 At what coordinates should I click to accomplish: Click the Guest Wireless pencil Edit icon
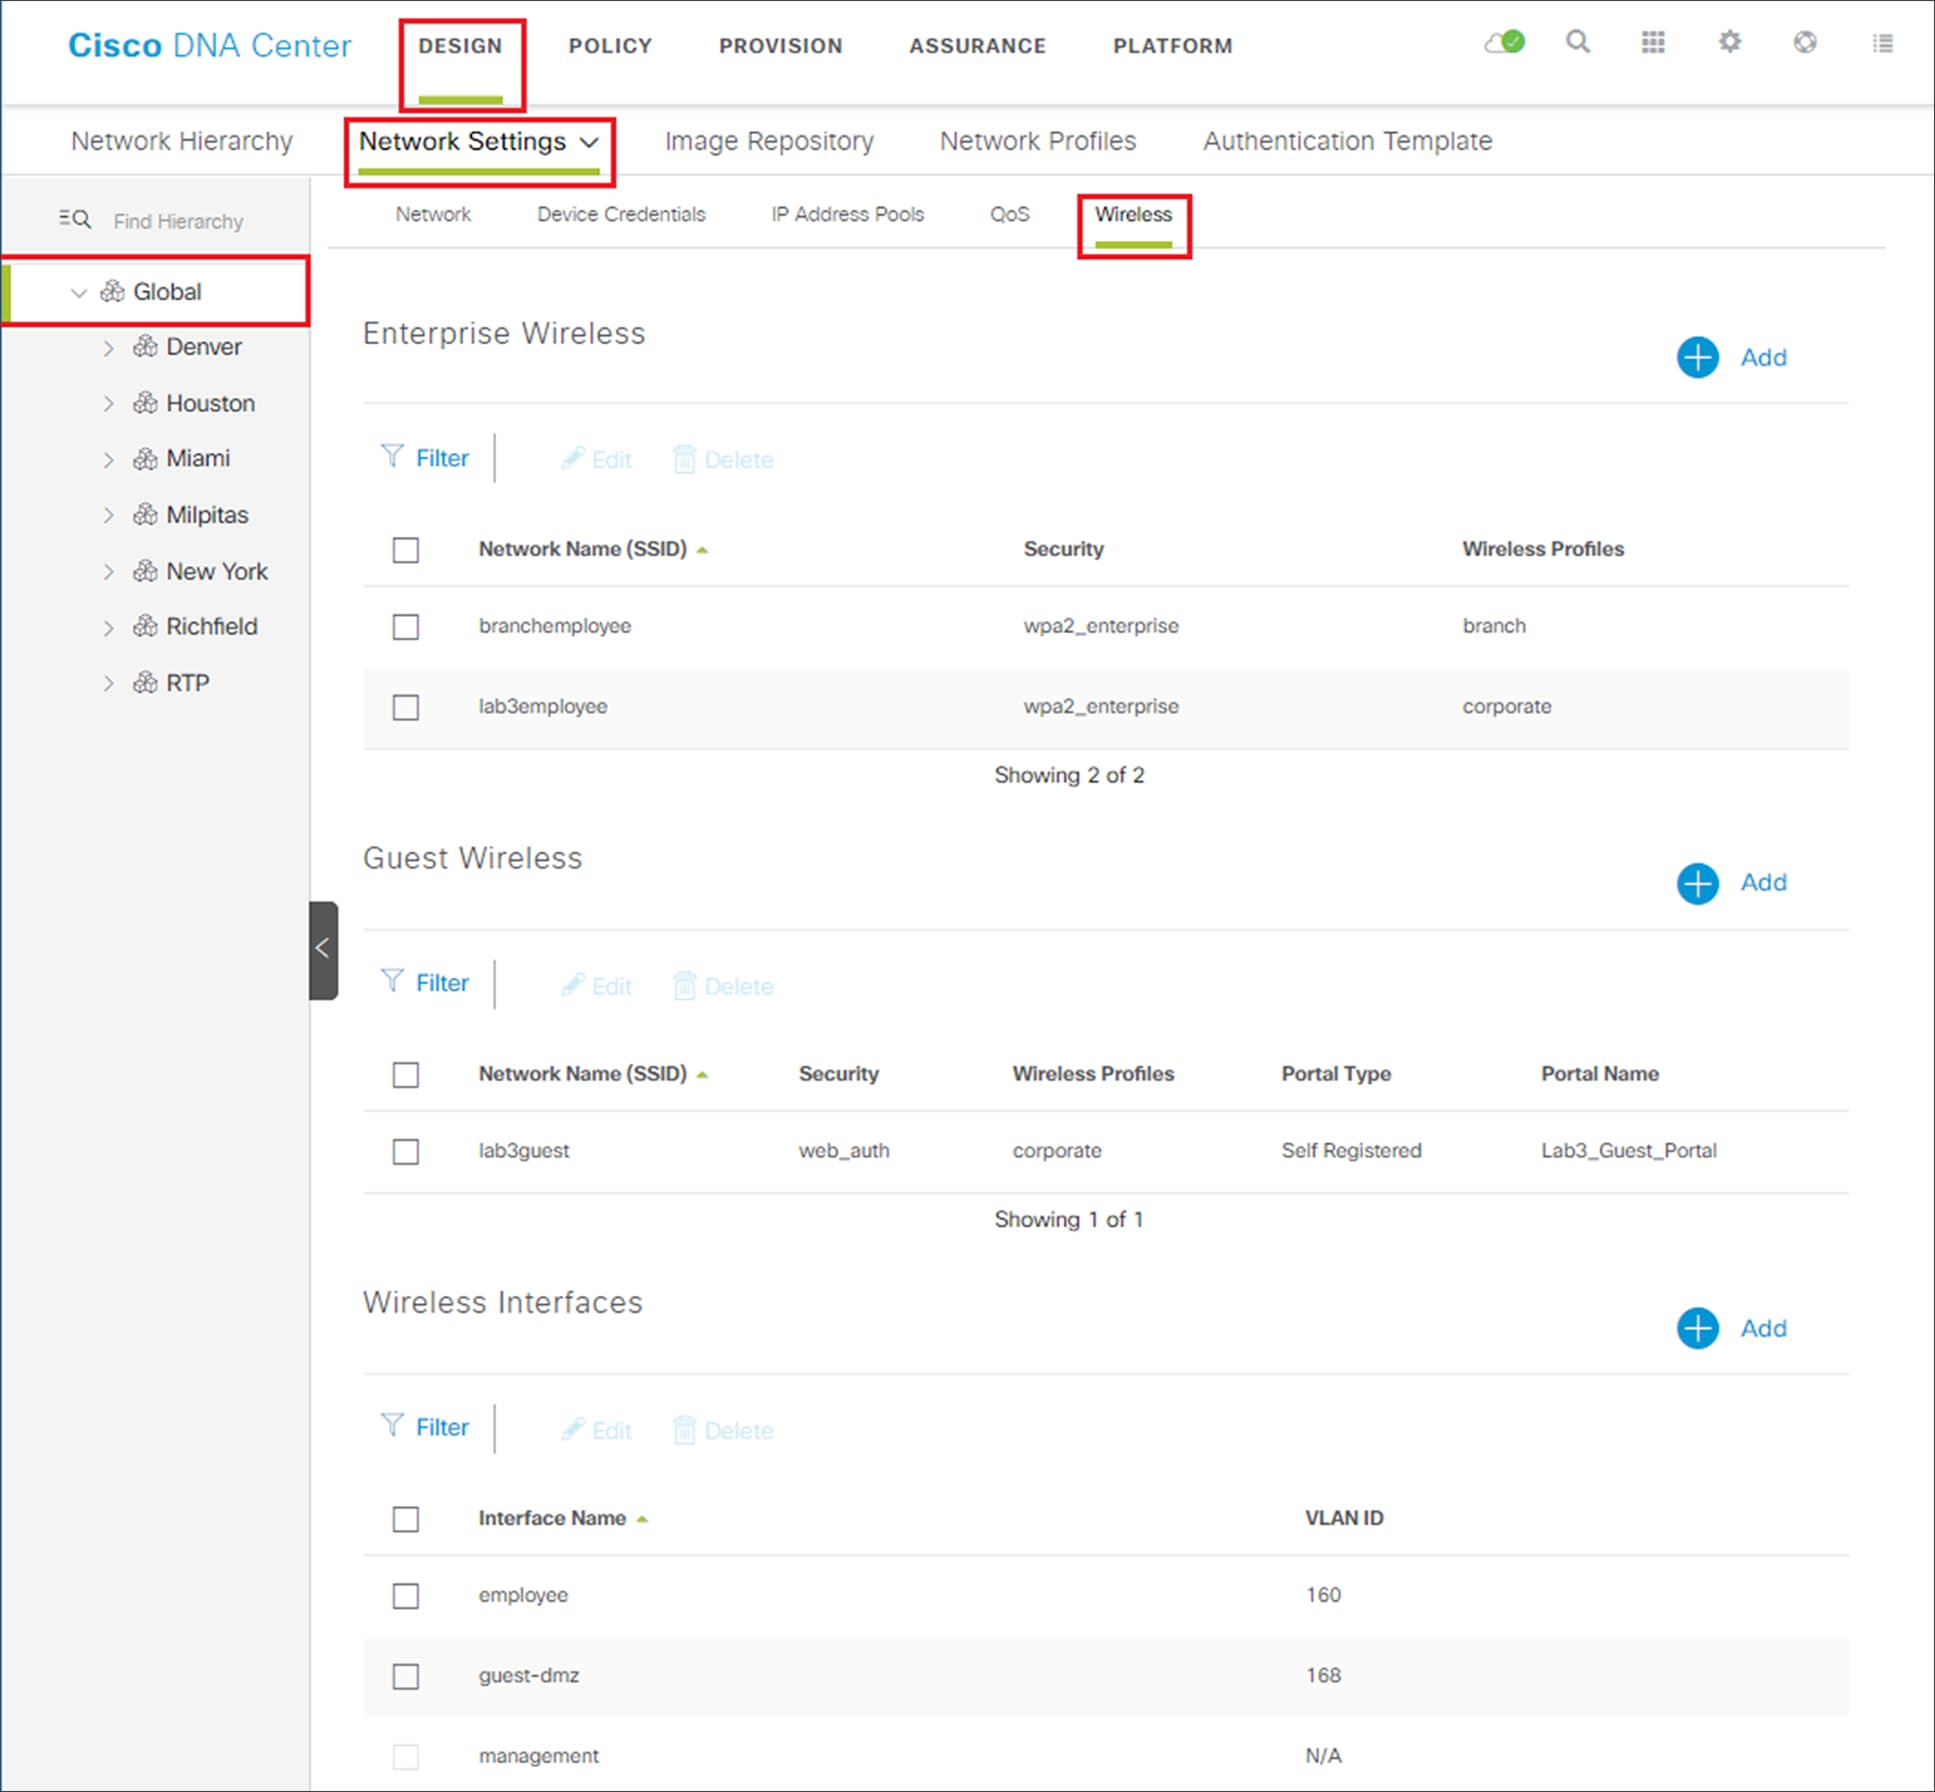pos(572,985)
